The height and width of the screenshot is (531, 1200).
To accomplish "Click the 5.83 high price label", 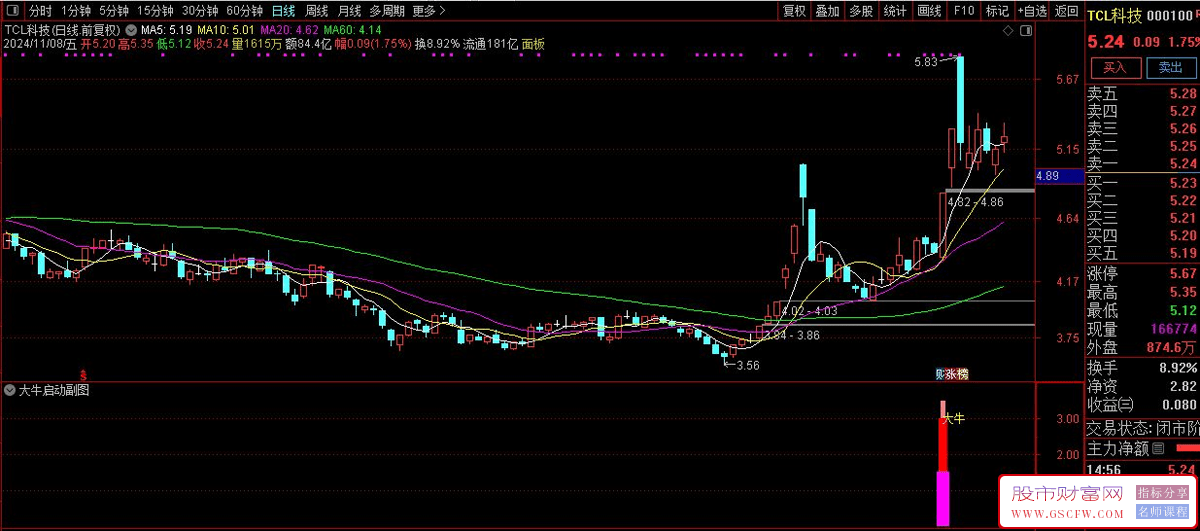I will 927,62.
